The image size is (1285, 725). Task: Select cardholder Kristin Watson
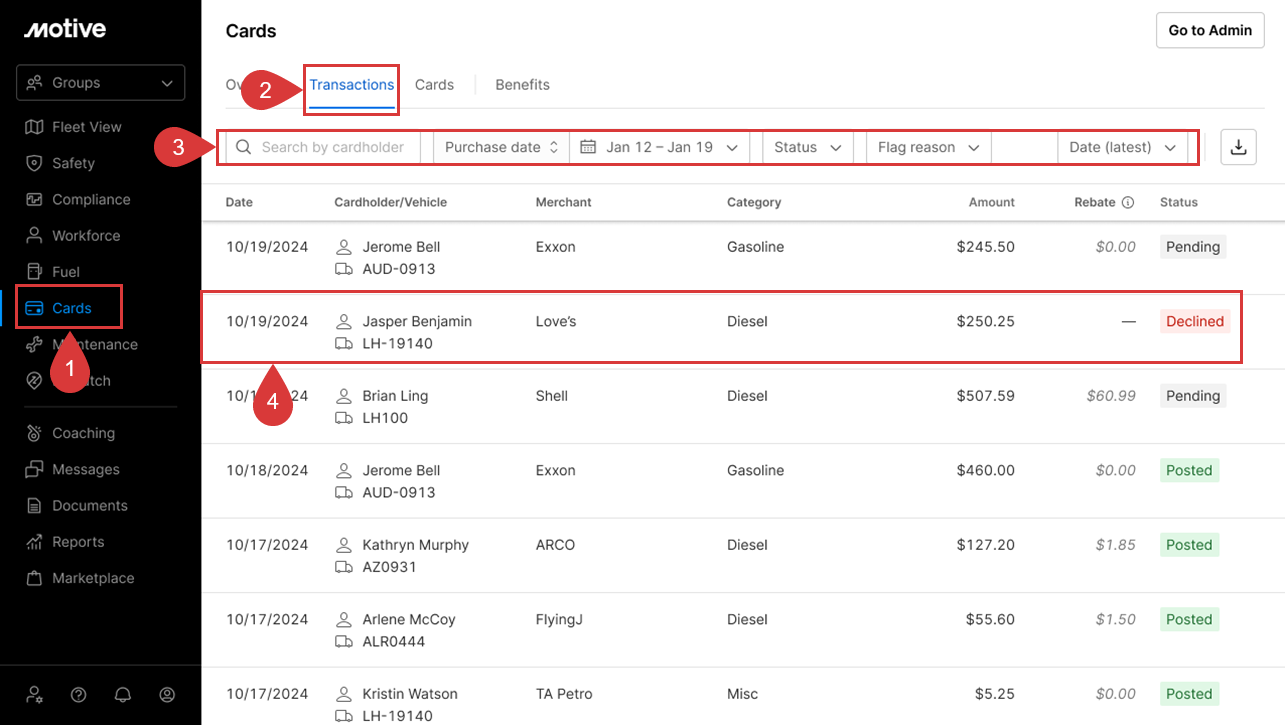[x=410, y=694]
